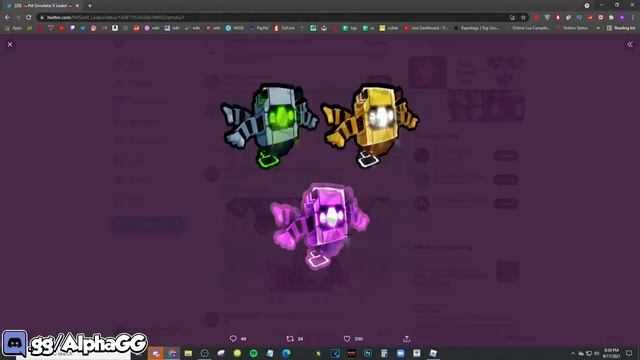Reload the current Twitter page
Viewport: 640px width, 360px height.
click(x=29, y=18)
